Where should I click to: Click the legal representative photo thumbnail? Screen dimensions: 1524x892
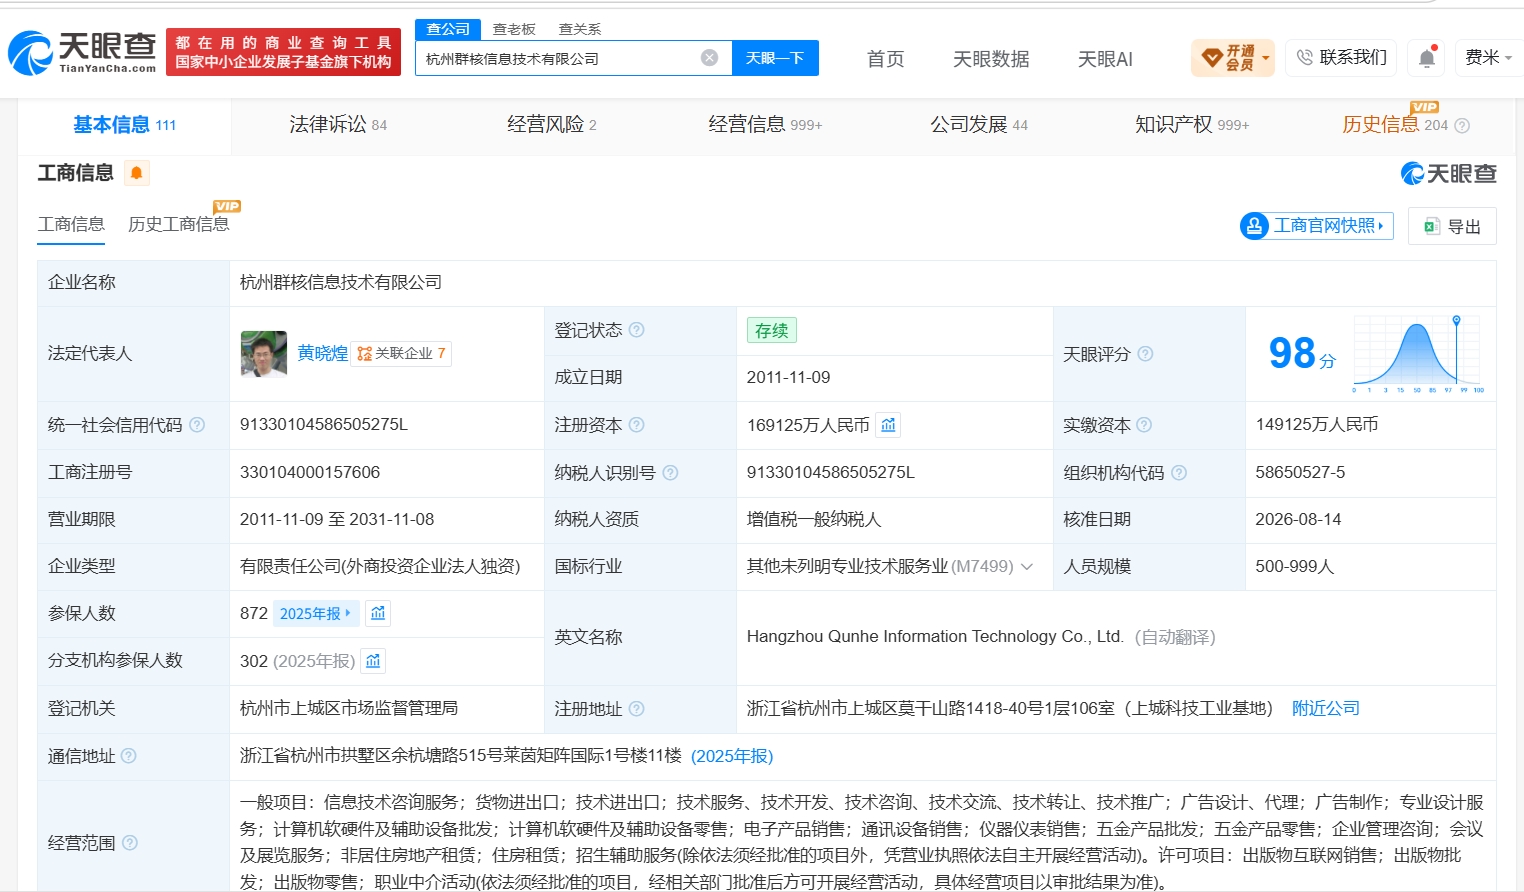[264, 354]
